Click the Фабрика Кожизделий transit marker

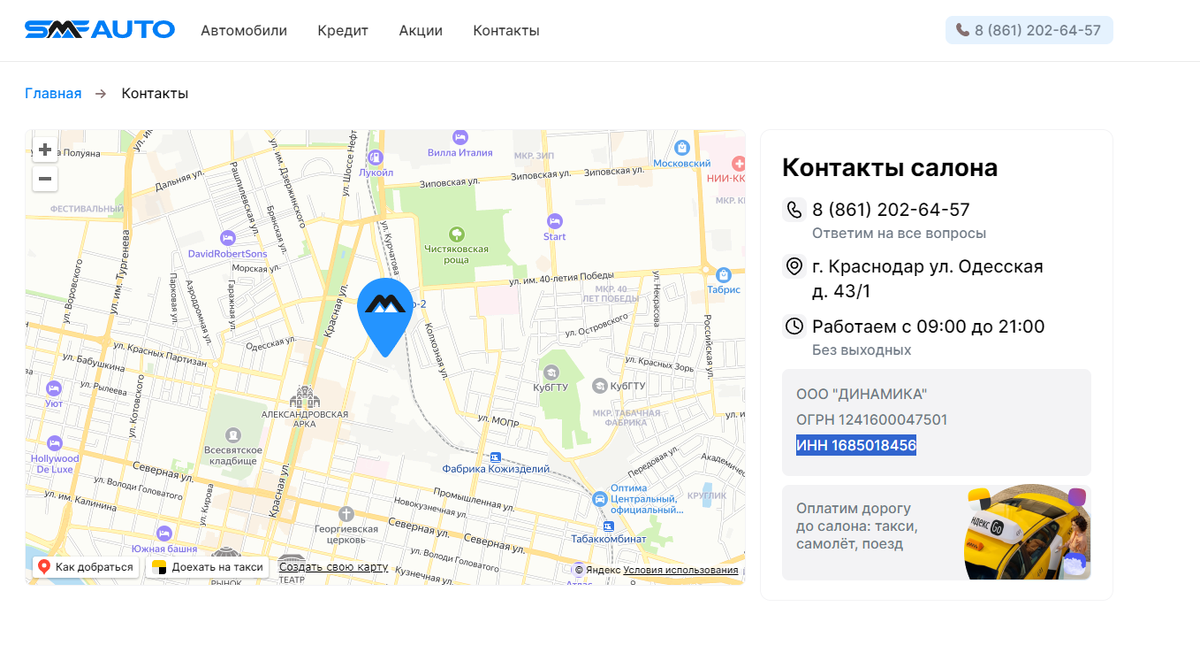496,457
